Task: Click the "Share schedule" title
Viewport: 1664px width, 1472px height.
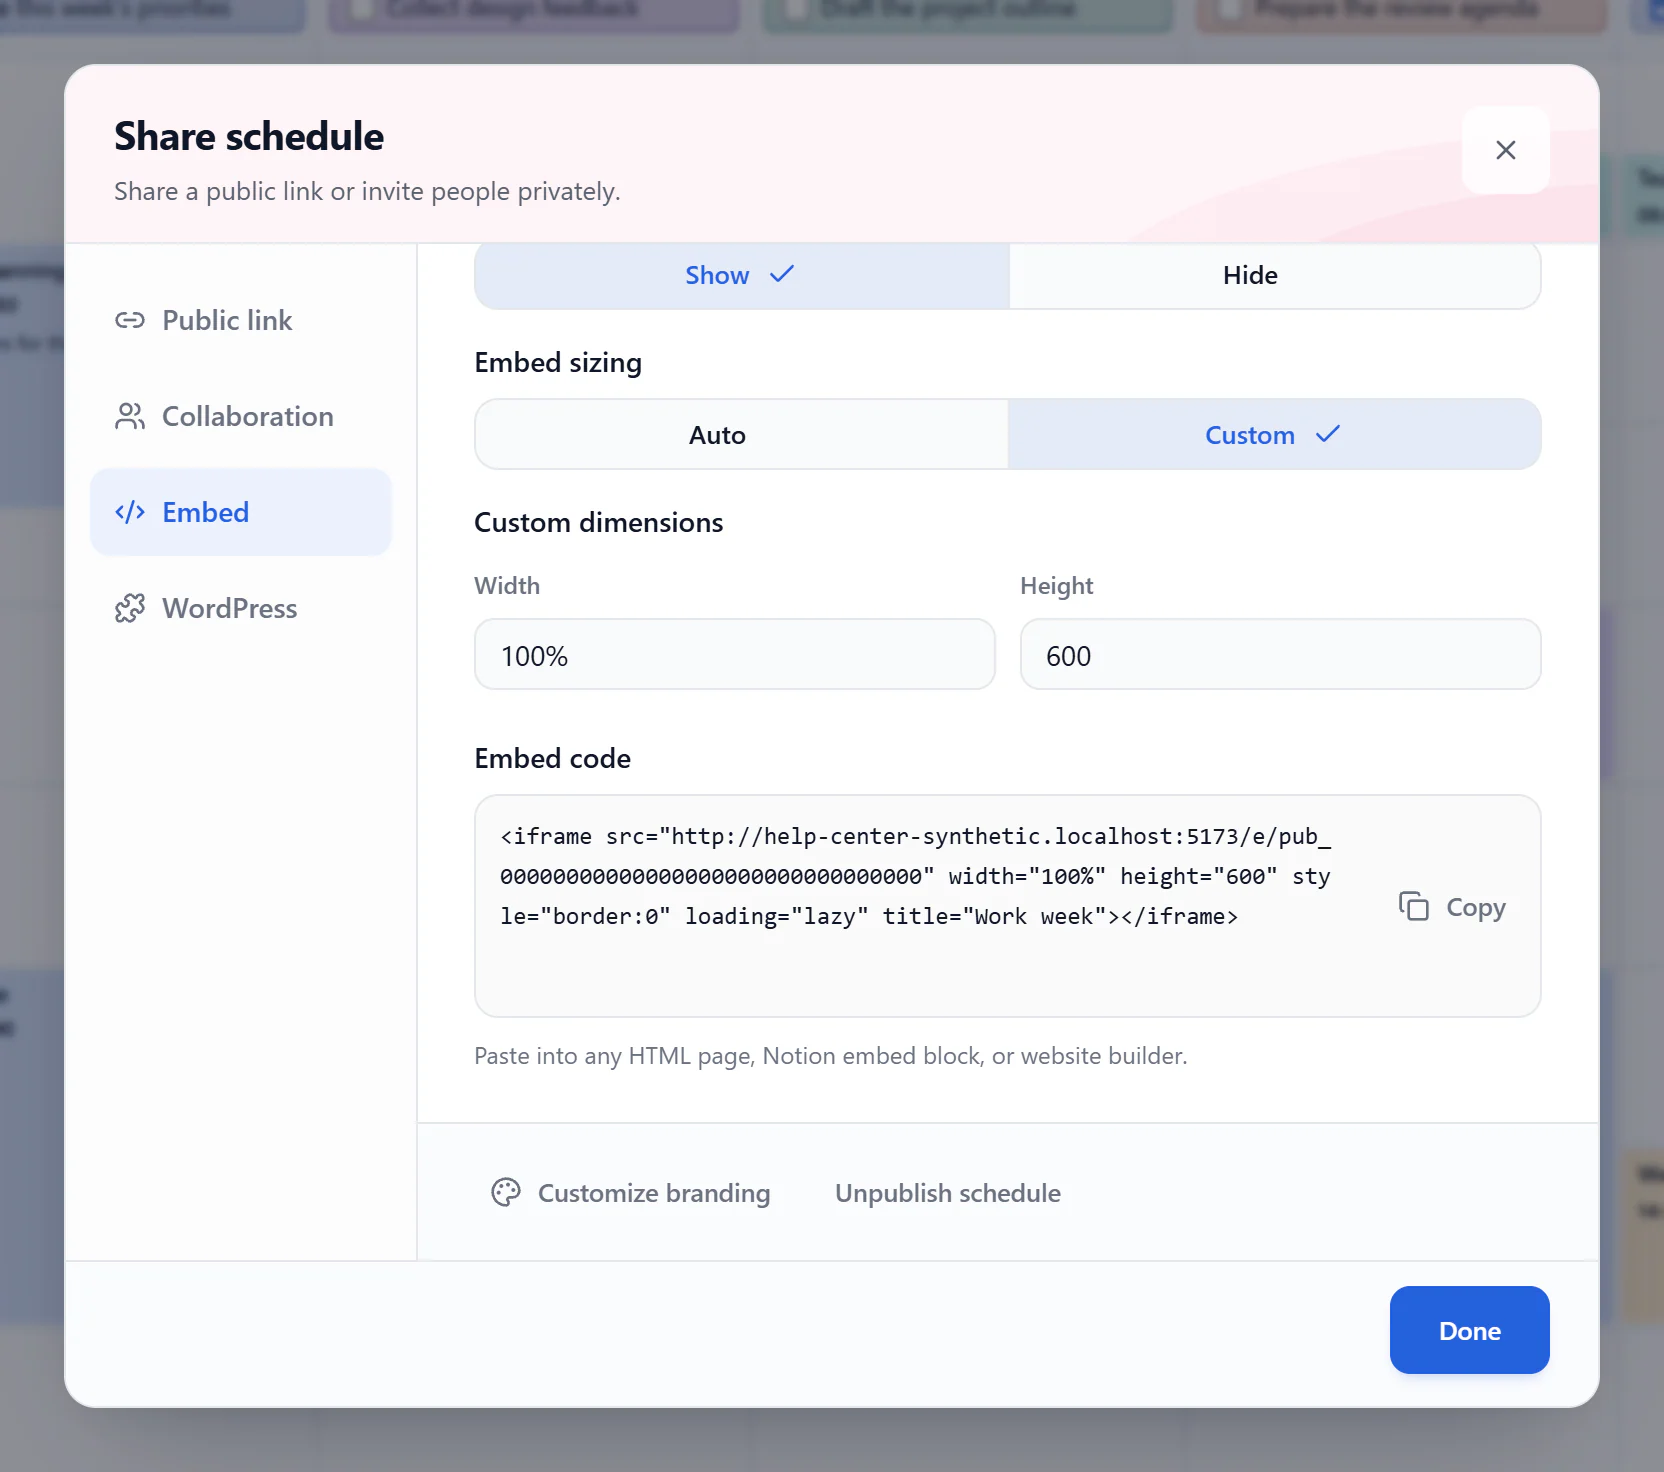Action: coord(249,136)
